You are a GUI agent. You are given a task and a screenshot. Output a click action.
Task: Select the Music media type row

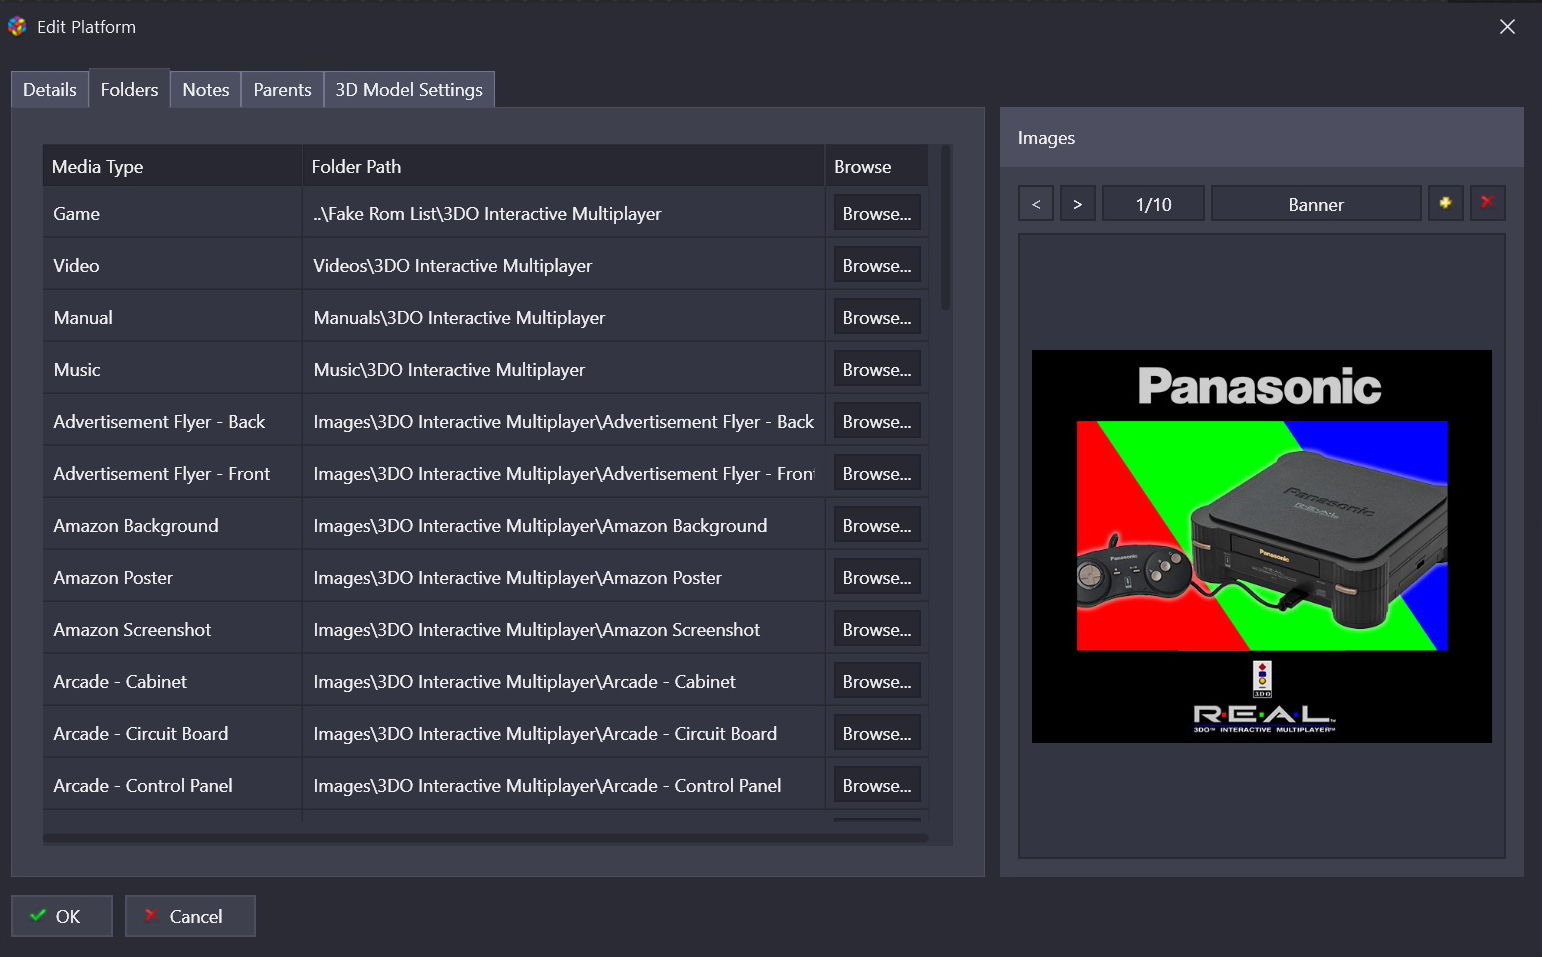(172, 369)
